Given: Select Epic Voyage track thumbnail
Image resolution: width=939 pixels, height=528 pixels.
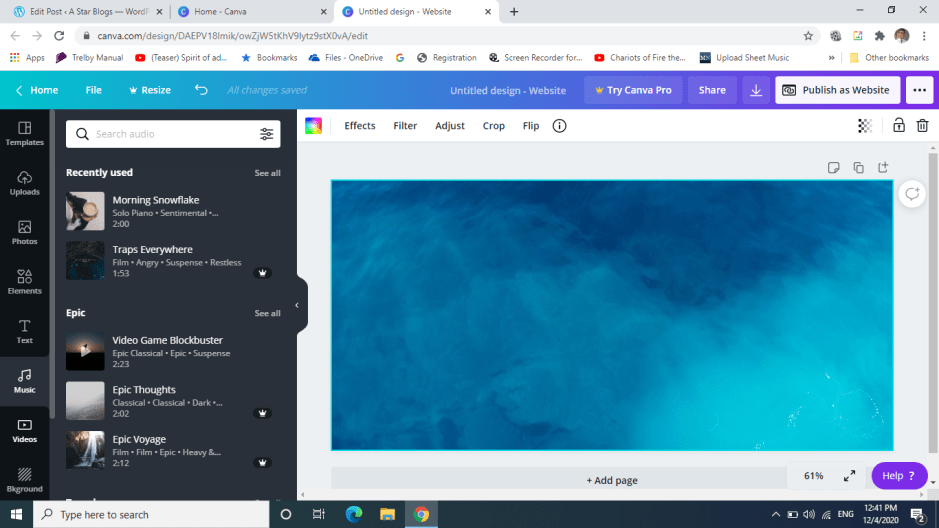Looking at the screenshot, I should click(x=85, y=450).
